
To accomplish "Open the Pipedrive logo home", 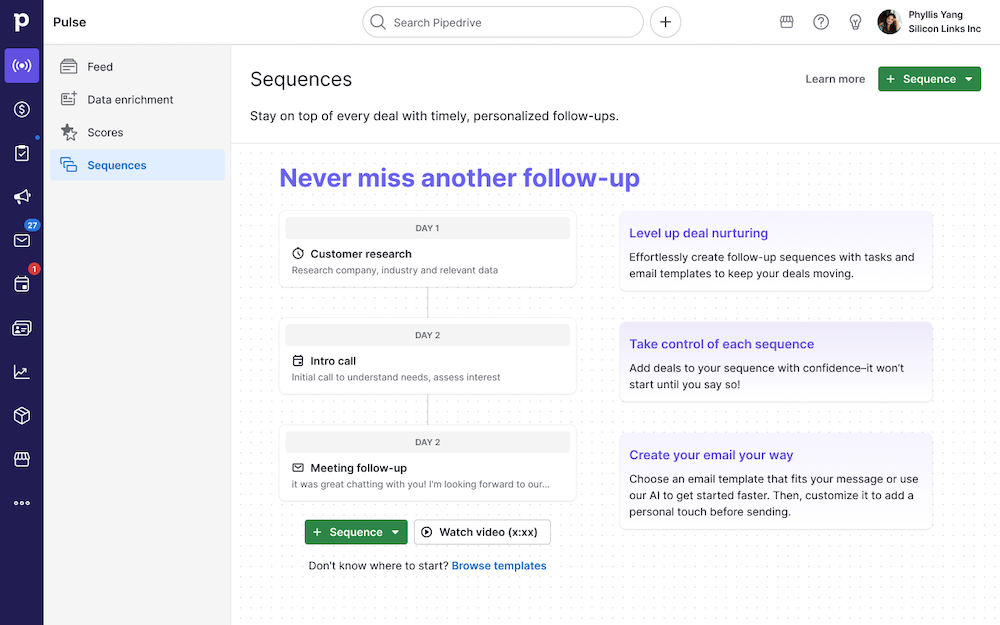I will coord(22,22).
